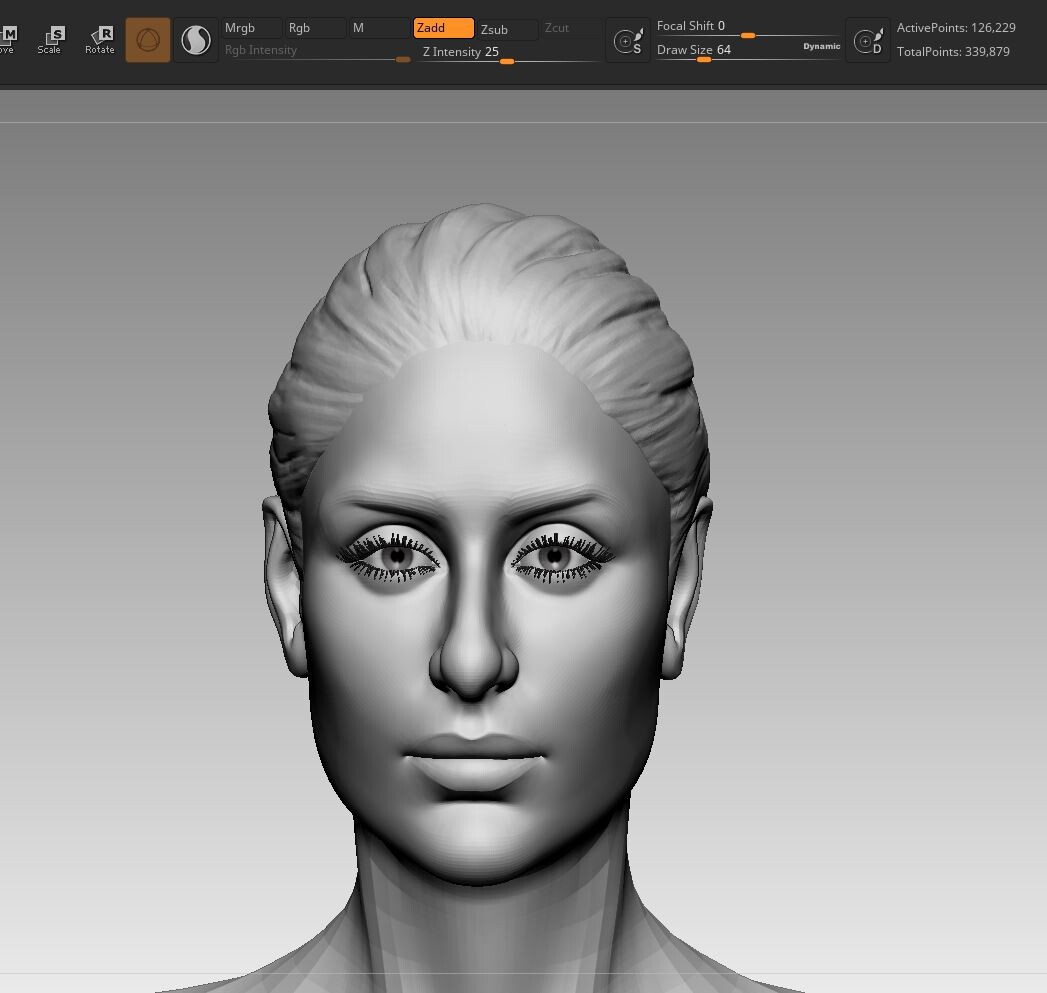Expand the M material mode selector
The width and height of the screenshot is (1047, 993).
tap(379, 28)
